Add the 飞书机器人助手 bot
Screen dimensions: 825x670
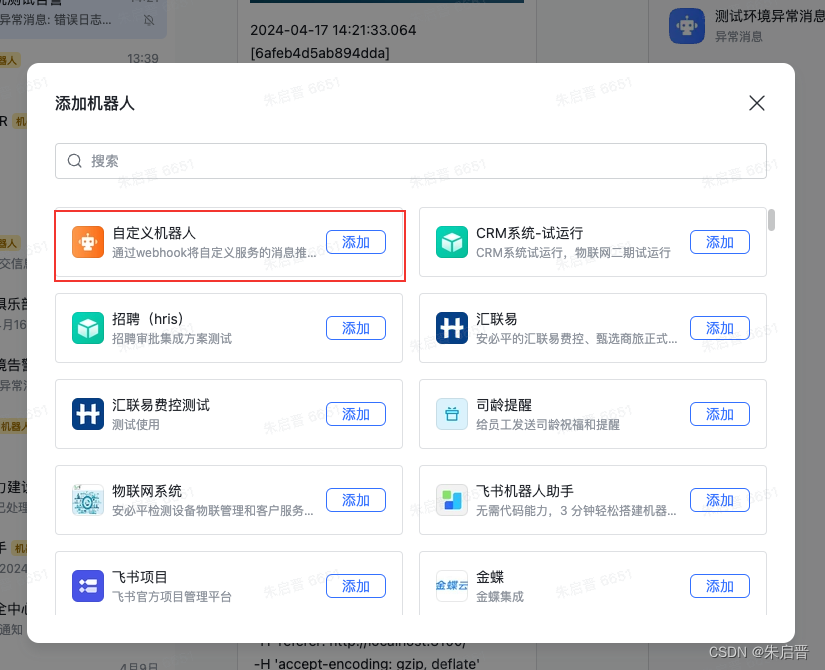pyautogui.click(x=720, y=500)
